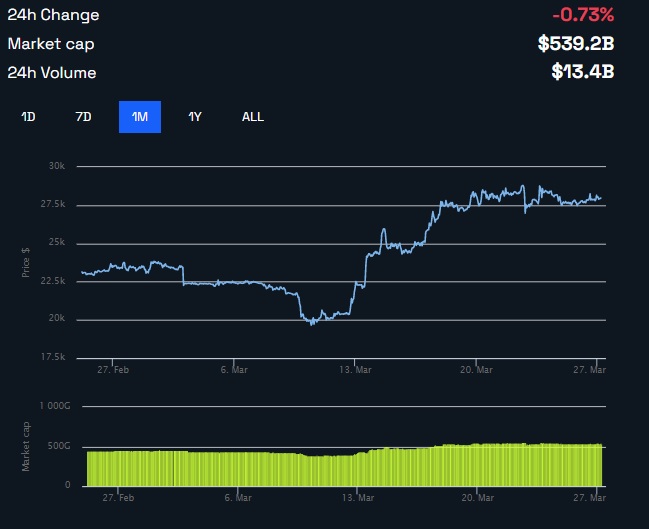The width and height of the screenshot is (649, 529).
Task: Click the 24h Volume label
Action: 52,73
